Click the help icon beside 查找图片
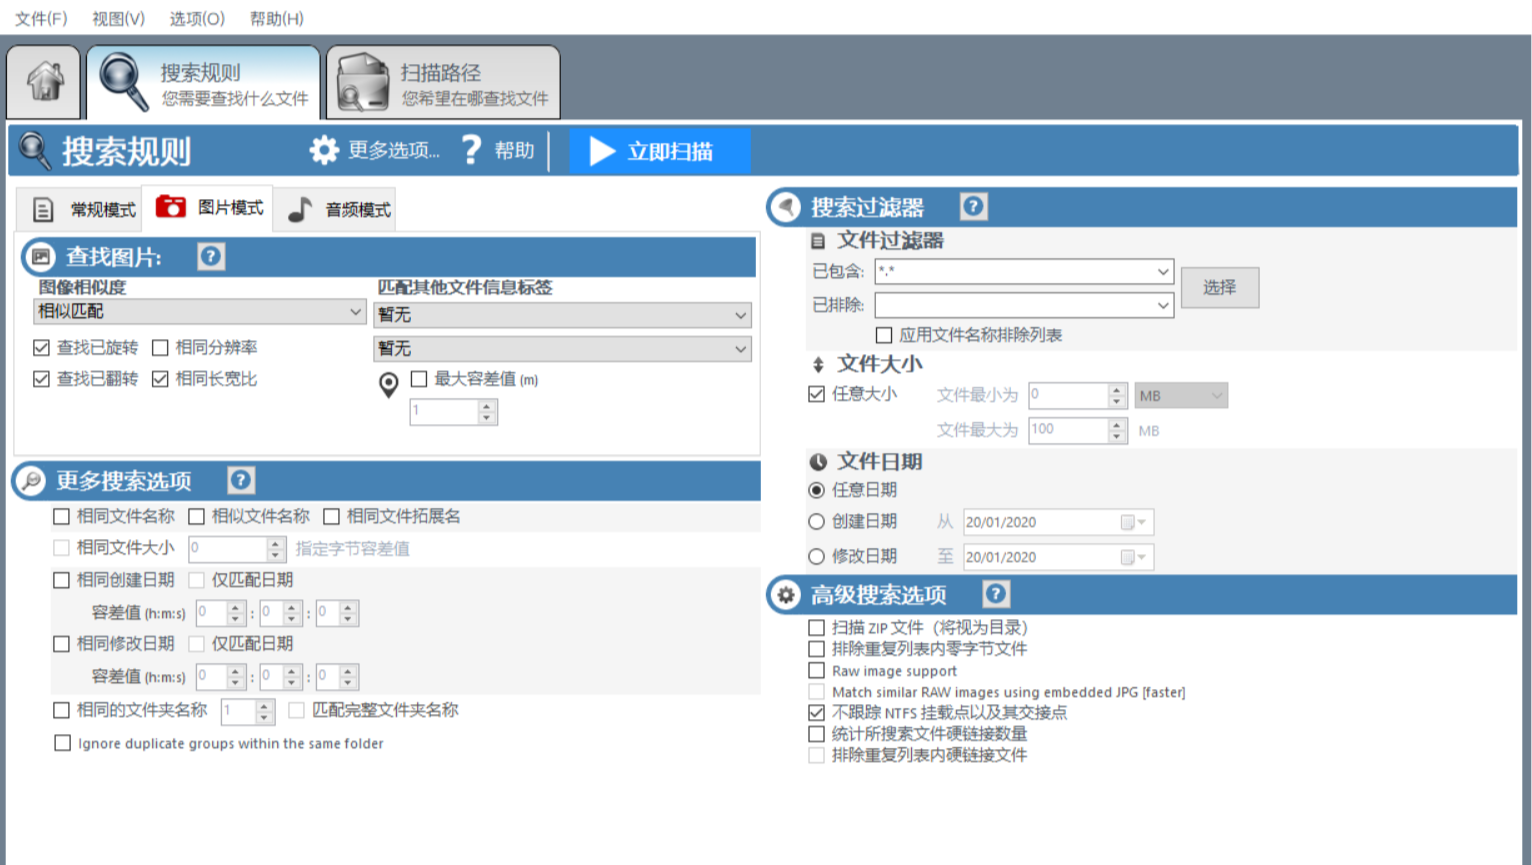1532x865 pixels. 210,257
